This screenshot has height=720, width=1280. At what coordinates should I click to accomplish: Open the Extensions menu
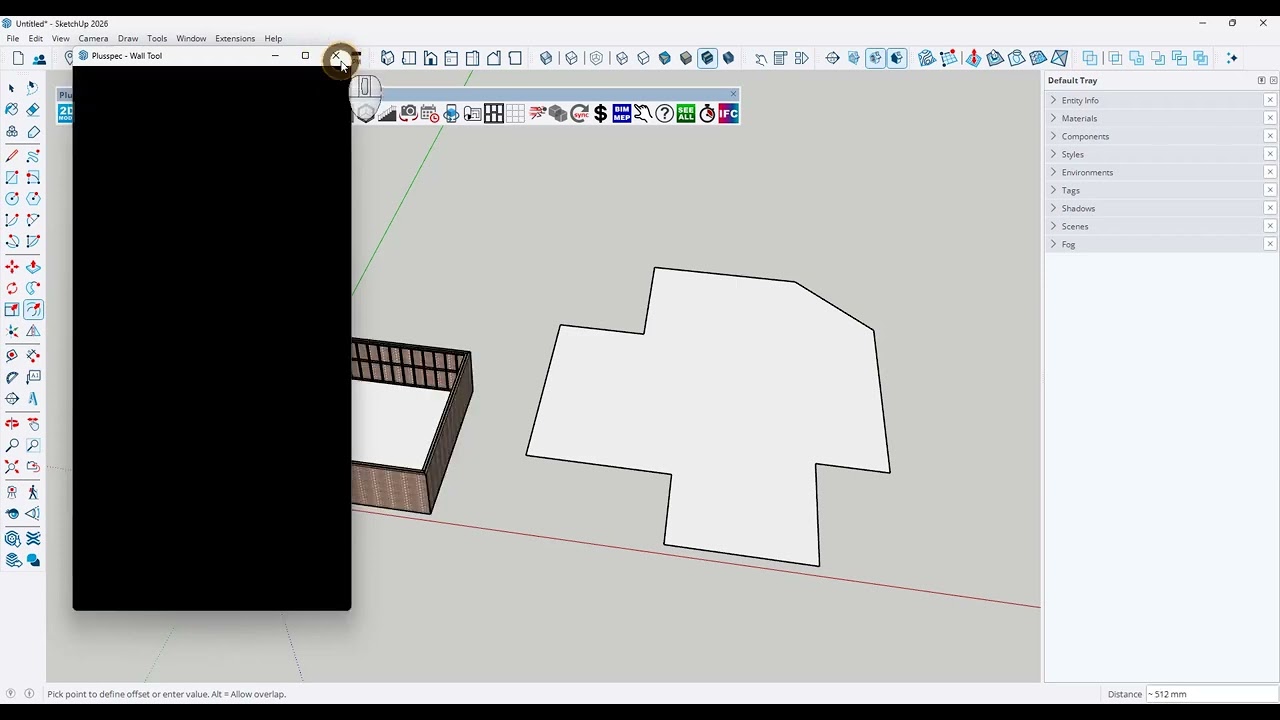point(235,39)
